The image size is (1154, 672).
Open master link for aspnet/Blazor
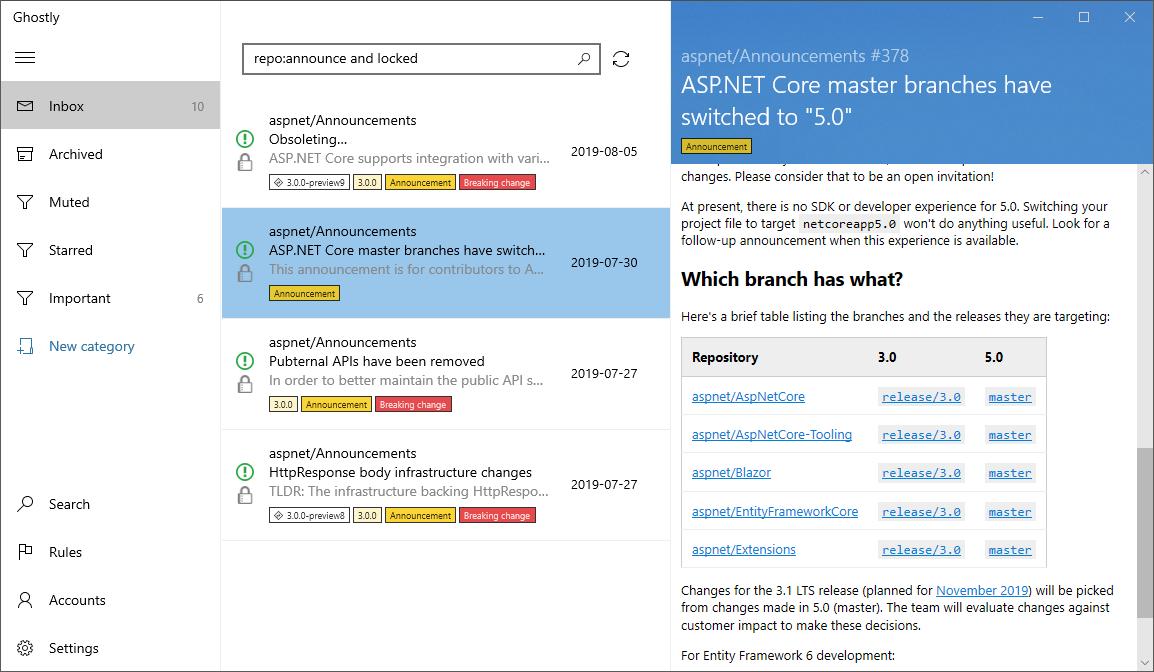(x=1010, y=473)
